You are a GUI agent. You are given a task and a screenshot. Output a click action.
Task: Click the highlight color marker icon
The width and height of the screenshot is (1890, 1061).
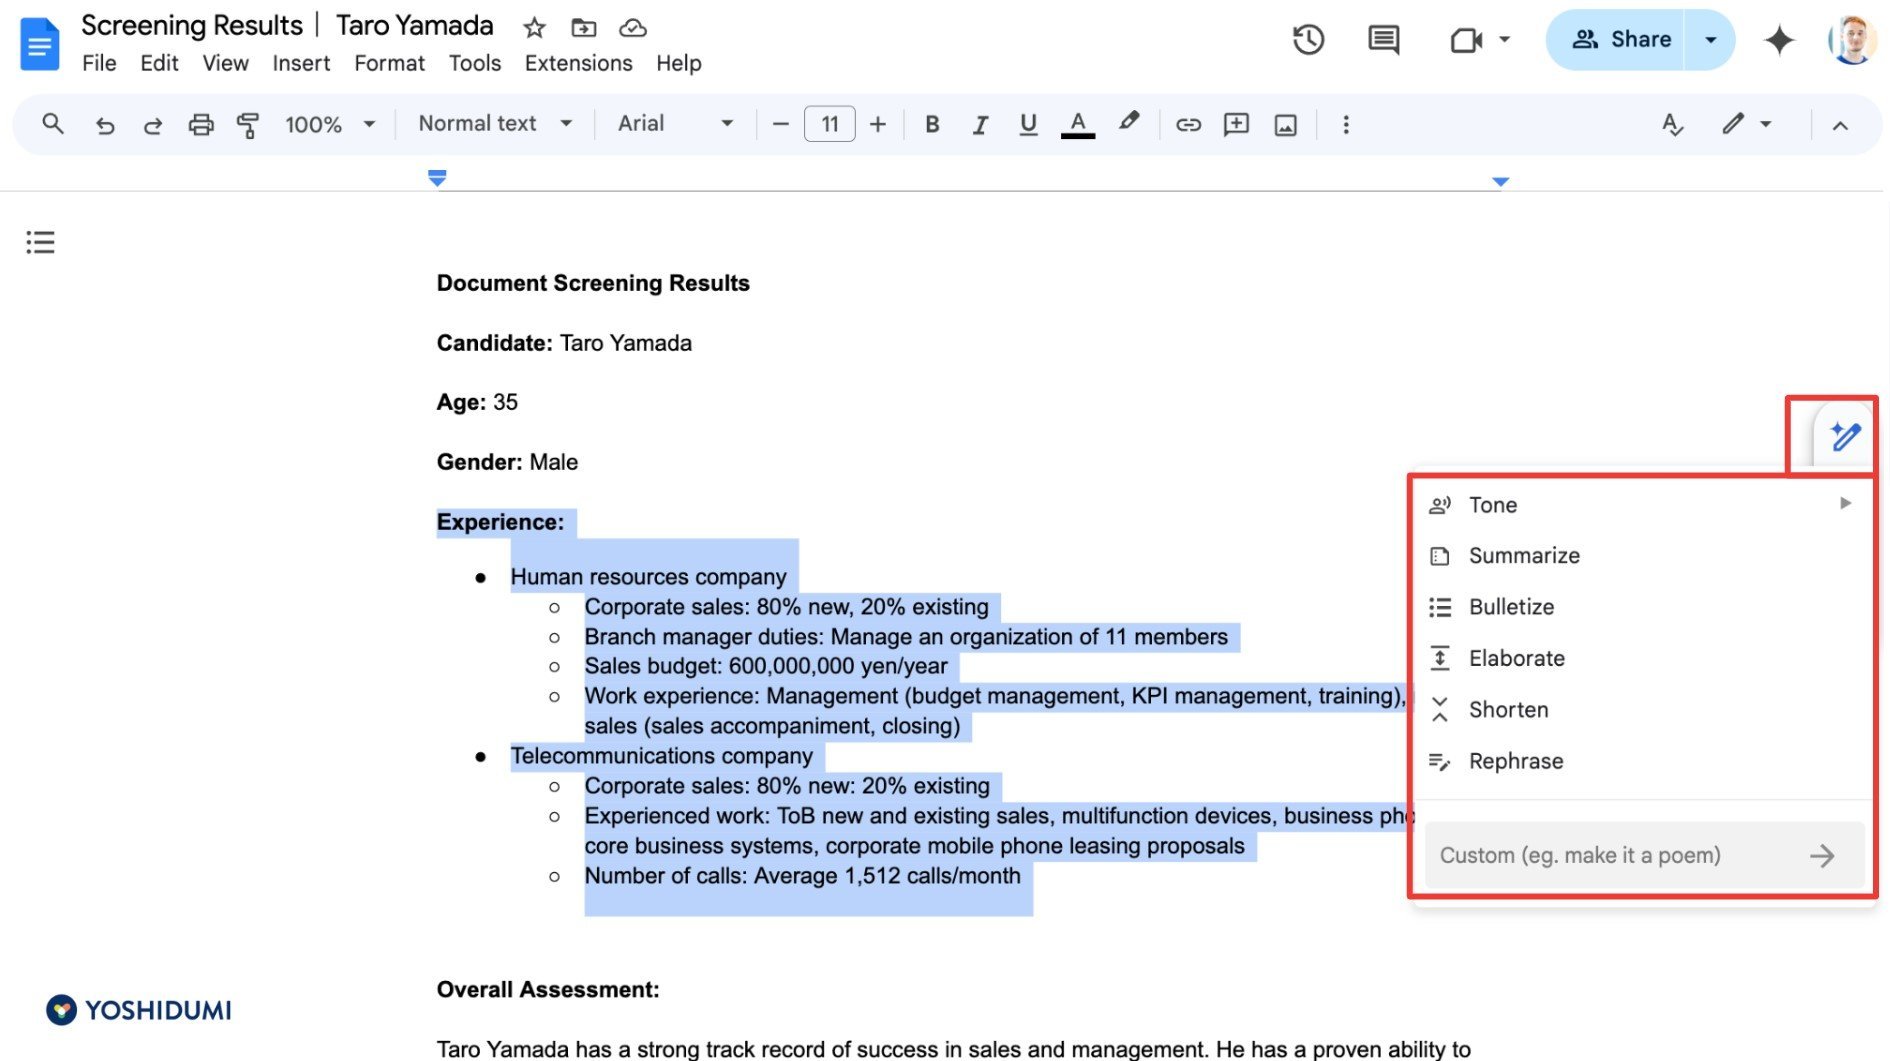1129,123
